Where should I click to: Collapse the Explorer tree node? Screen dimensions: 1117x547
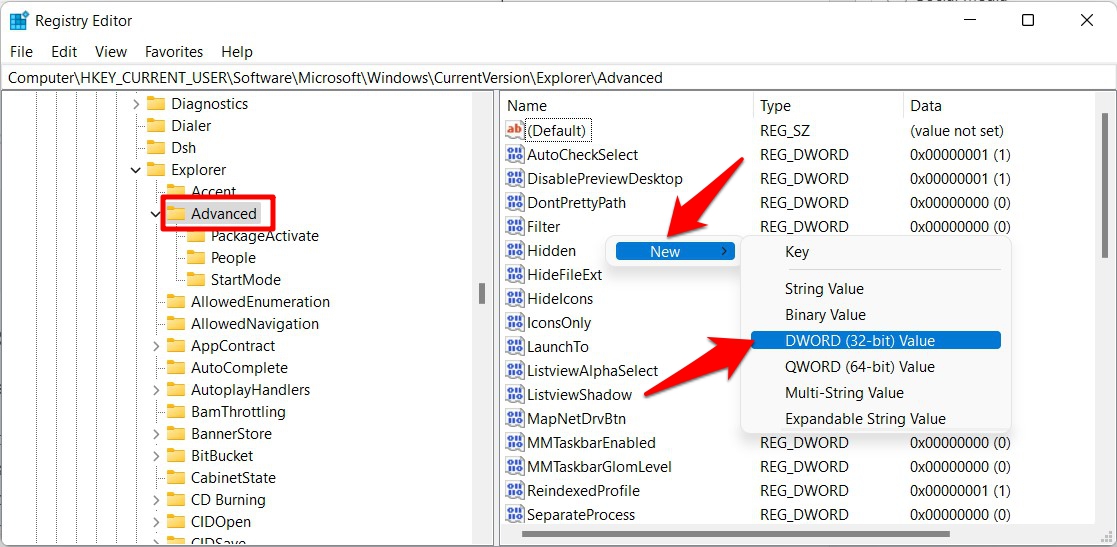tap(136, 170)
